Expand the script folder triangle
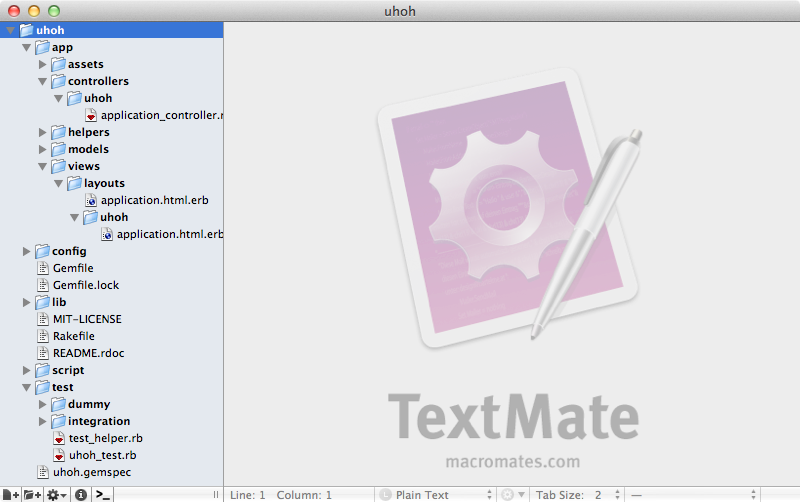 pyautogui.click(x=27, y=370)
